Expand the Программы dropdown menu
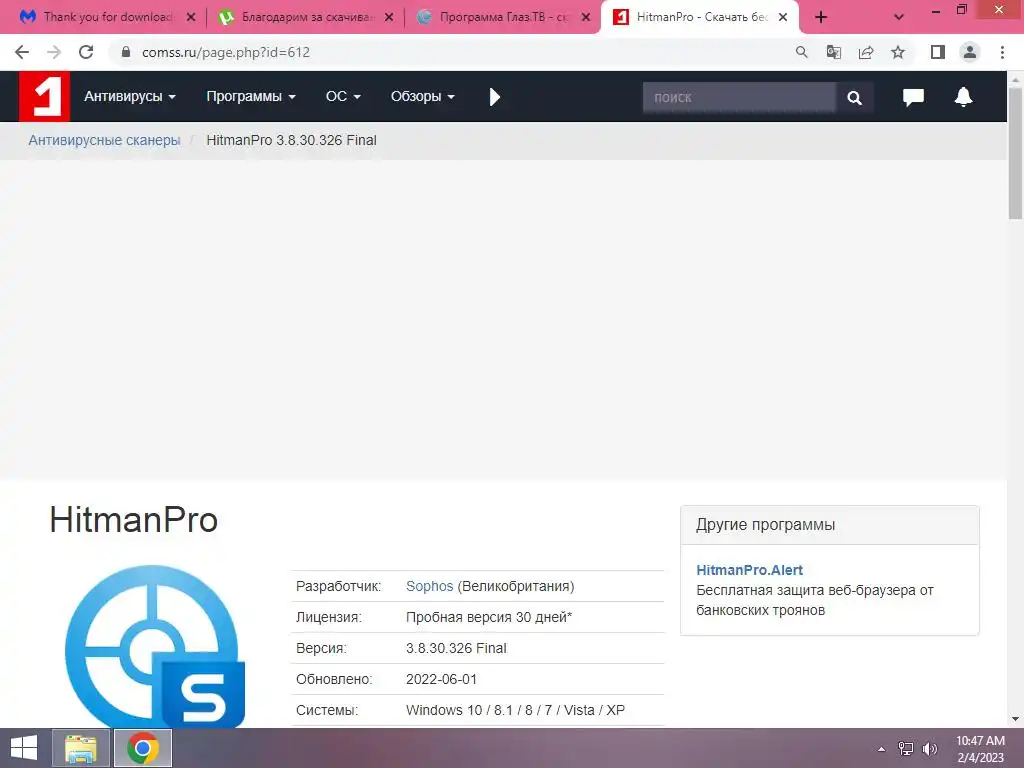1024x768 pixels. pos(251,97)
